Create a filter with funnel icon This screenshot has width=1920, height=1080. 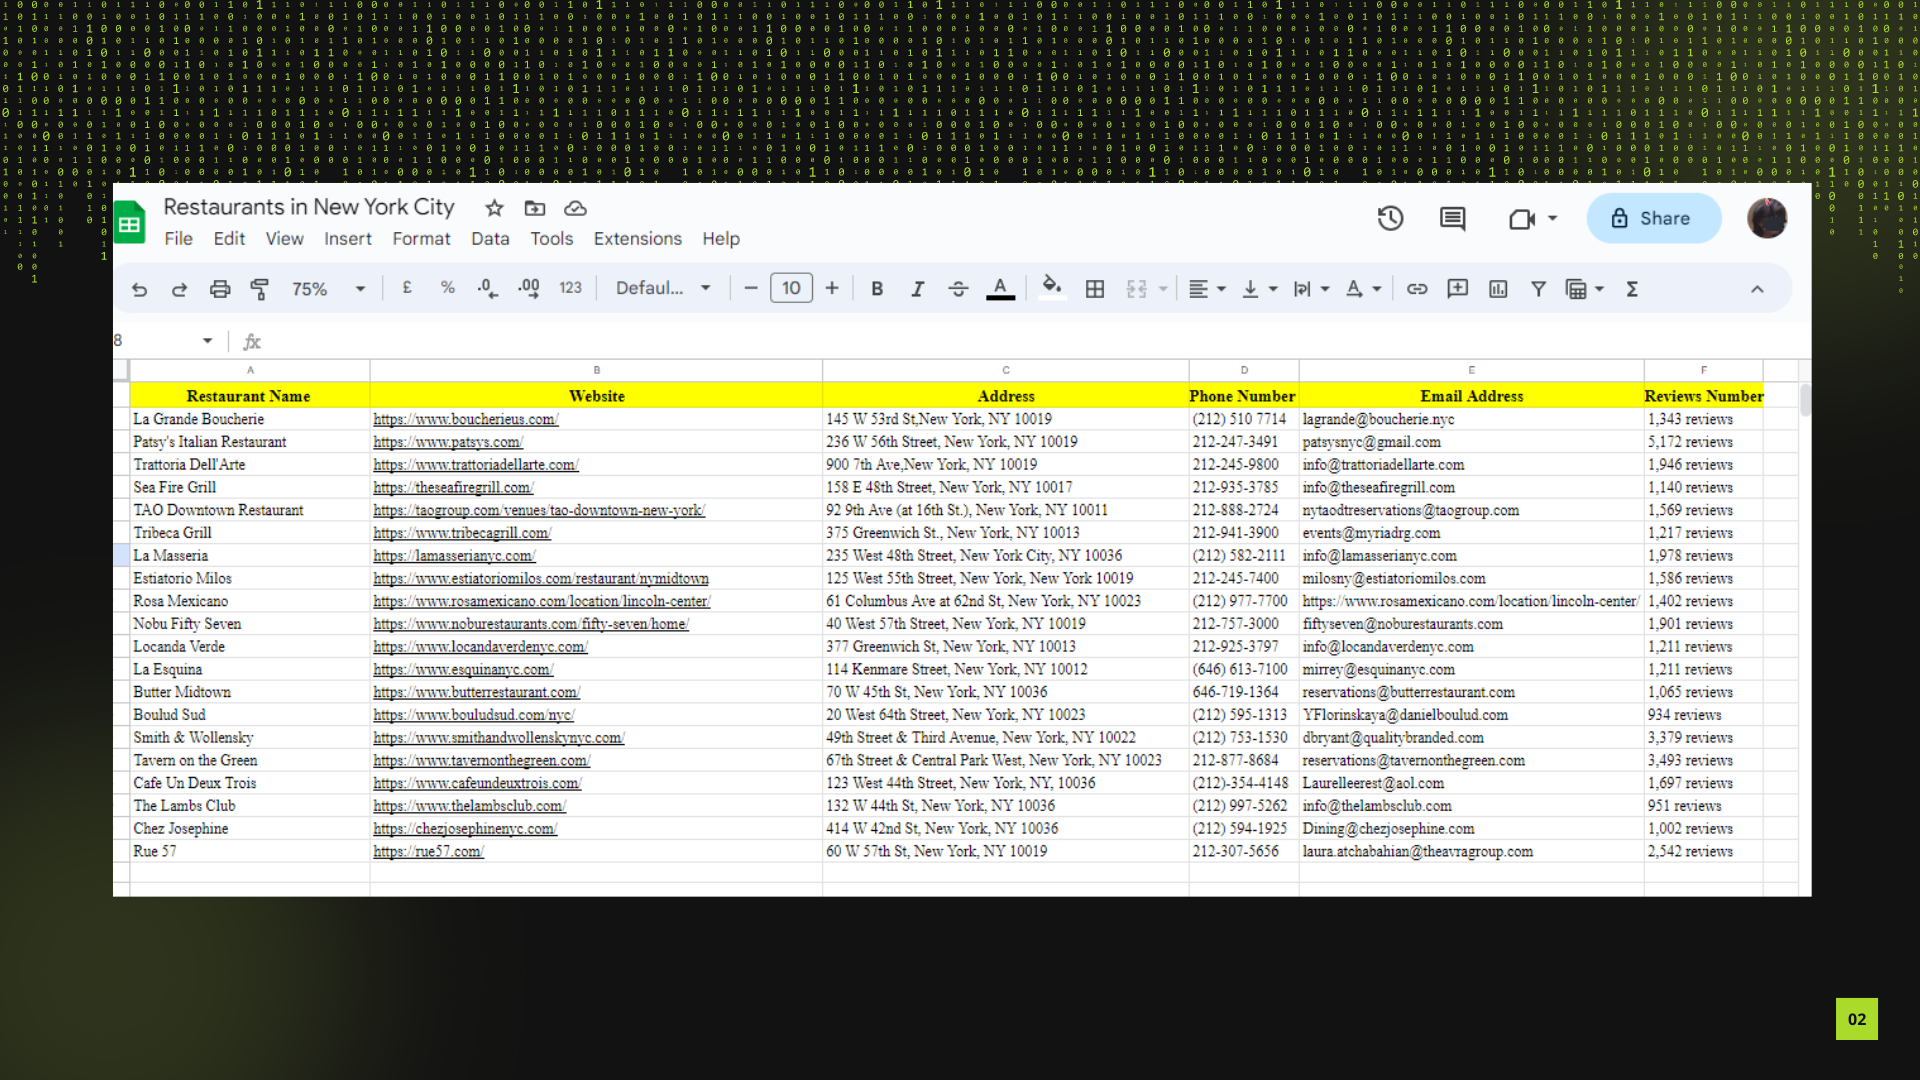pyautogui.click(x=1538, y=289)
